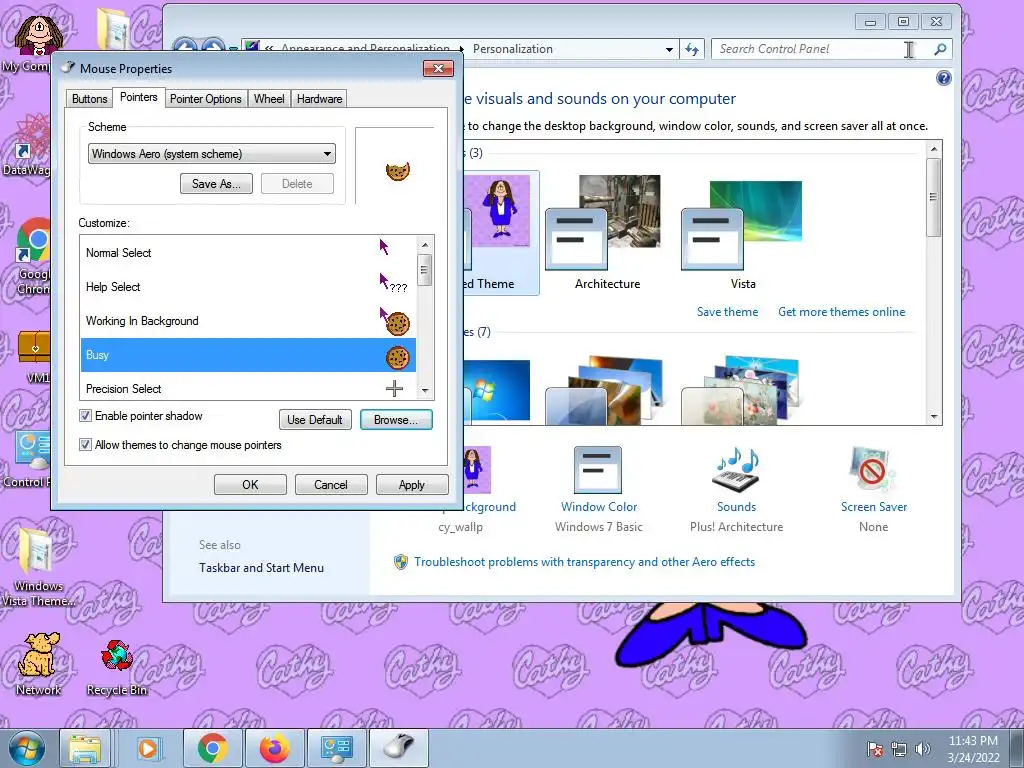This screenshot has width=1024, height=768.
Task: Open the Scheme dropdown list
Action: (212, 153)
